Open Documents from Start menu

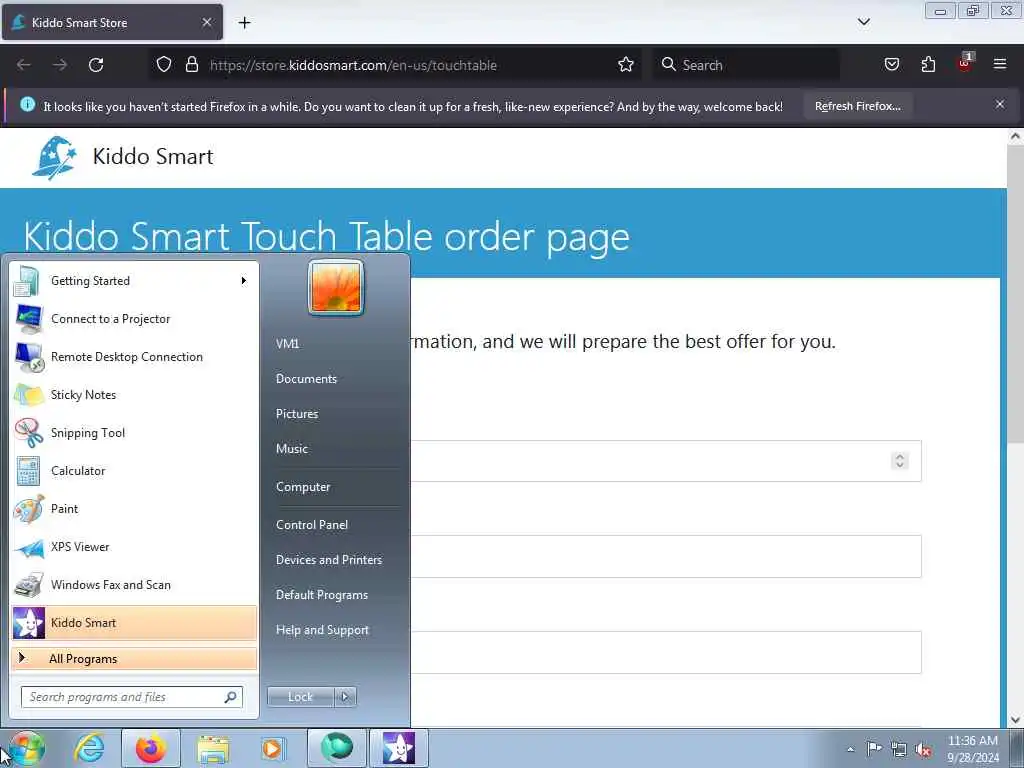click(306, 379)
